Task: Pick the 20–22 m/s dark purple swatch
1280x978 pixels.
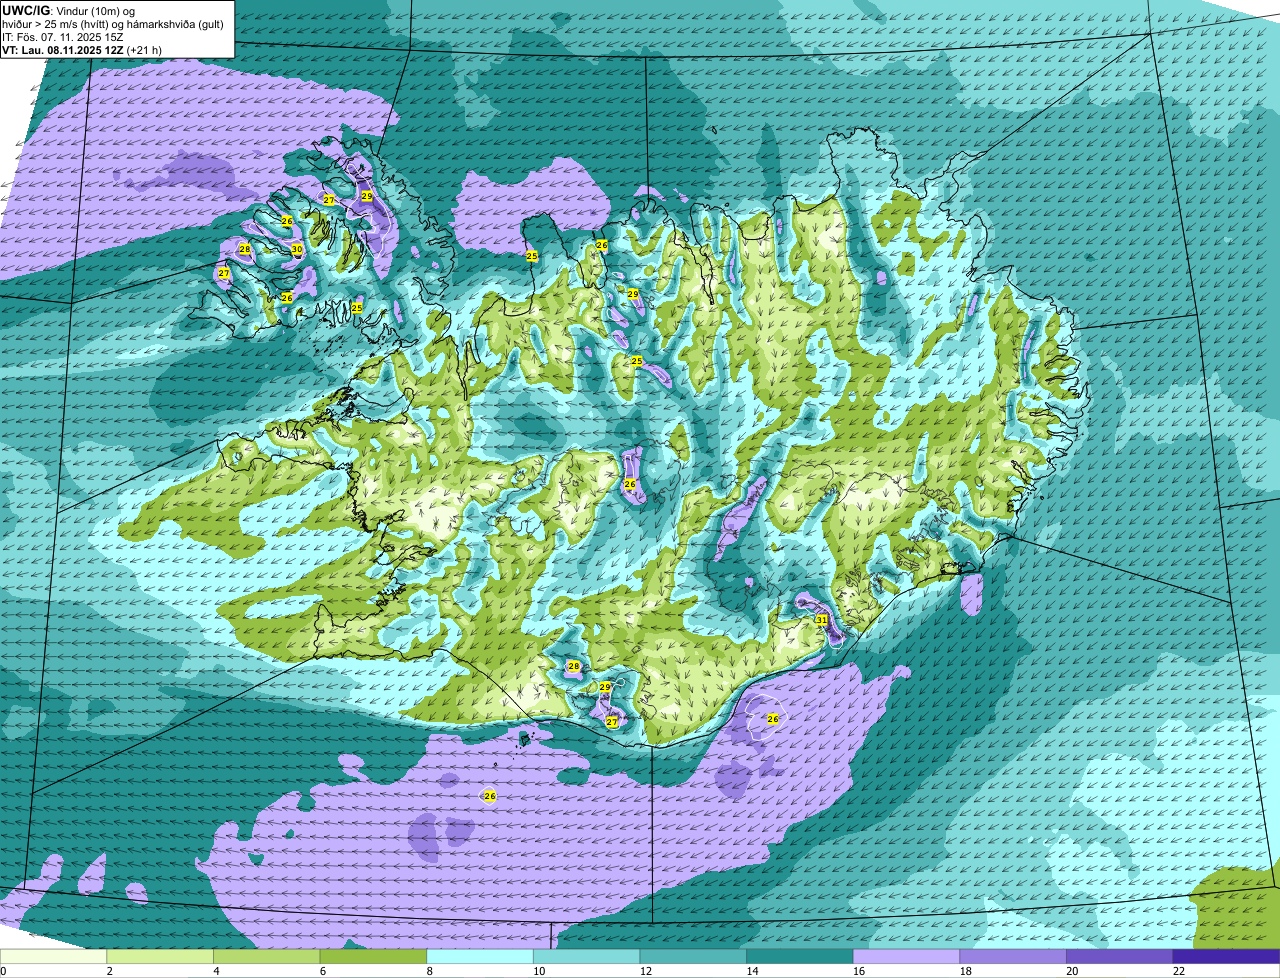Action: pyautogui.click(x=1120, y=956)
